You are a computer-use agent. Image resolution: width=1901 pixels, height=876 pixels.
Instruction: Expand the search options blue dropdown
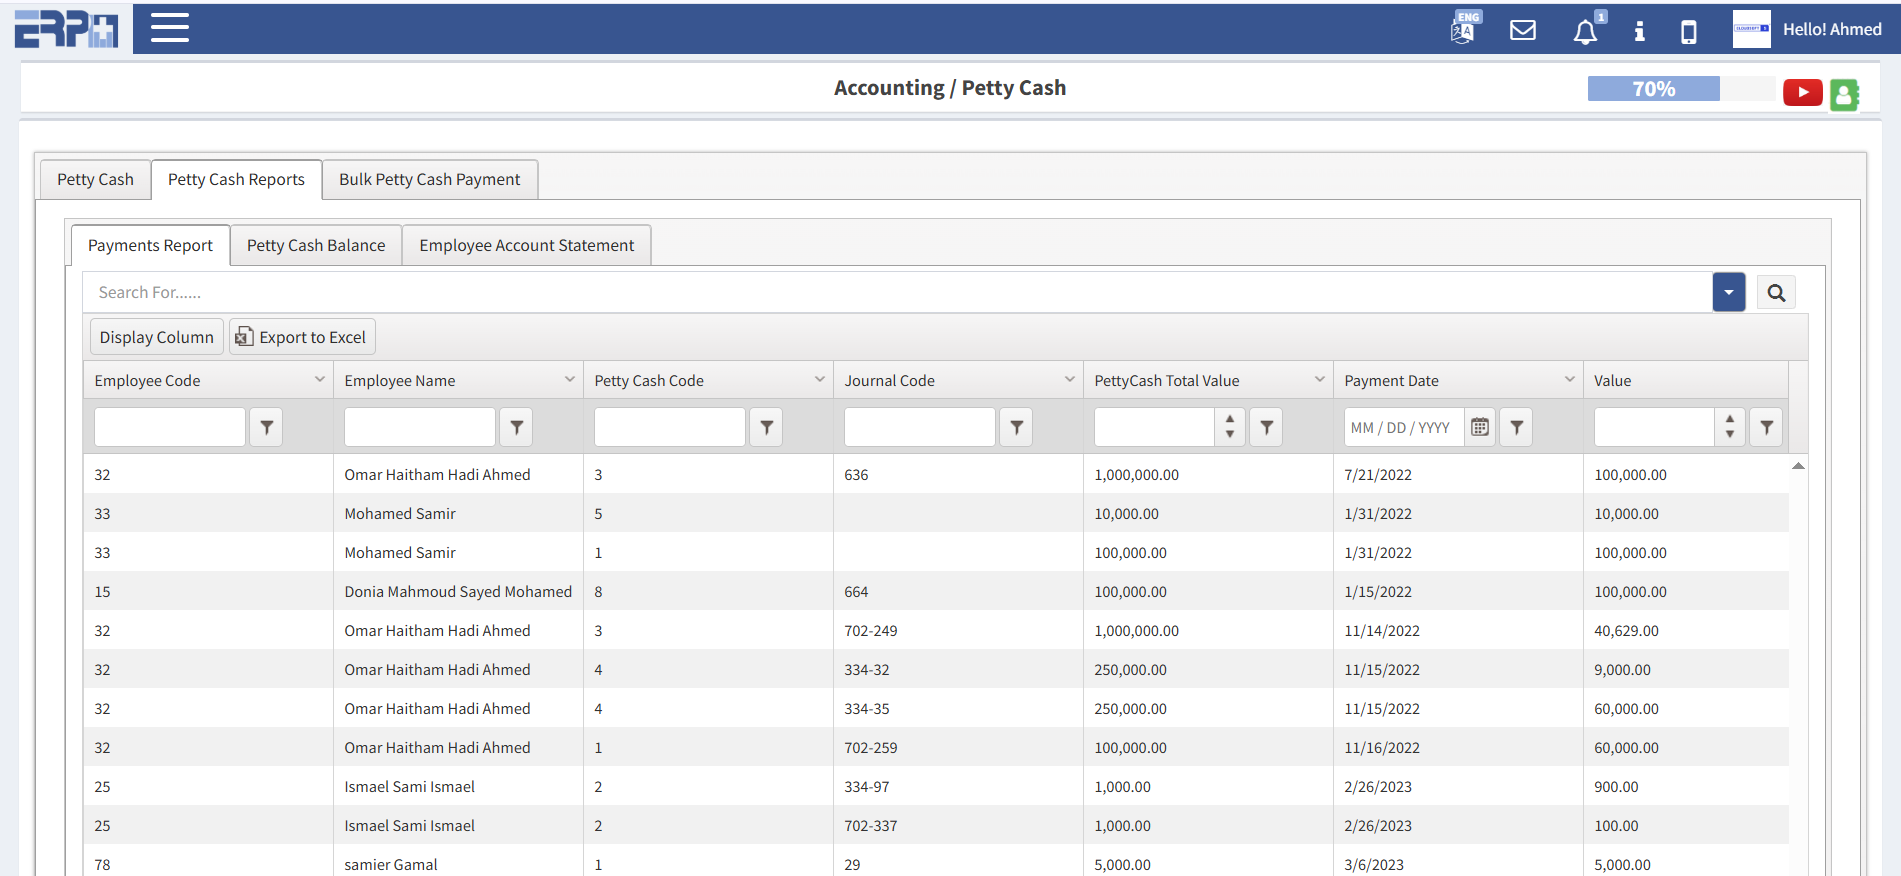[x=1728, y=293]
